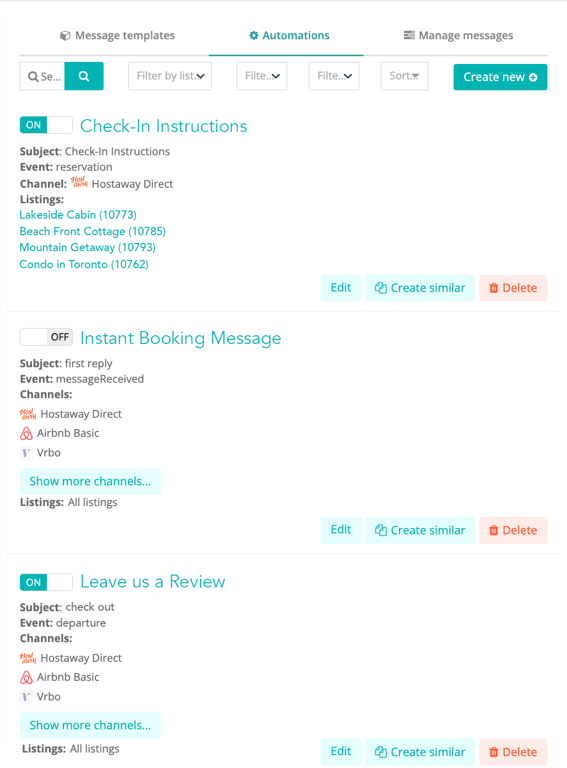Delete the Leave us a Review automation

[513, 751]
